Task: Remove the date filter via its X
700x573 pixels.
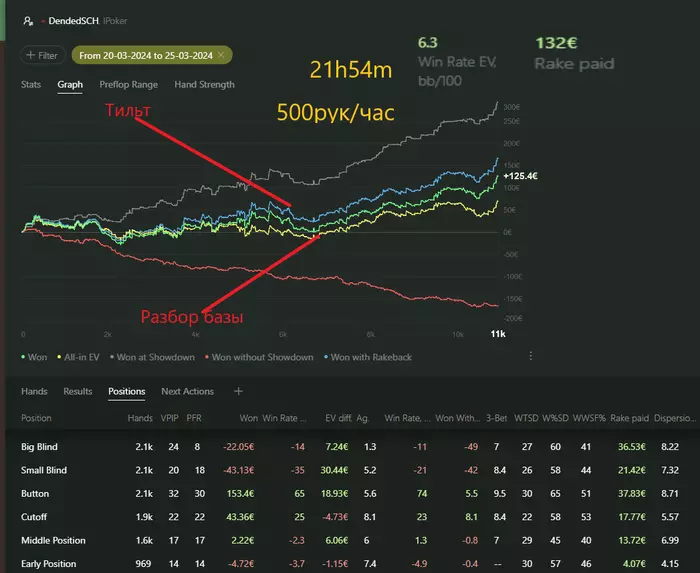Action: [221, 55]
